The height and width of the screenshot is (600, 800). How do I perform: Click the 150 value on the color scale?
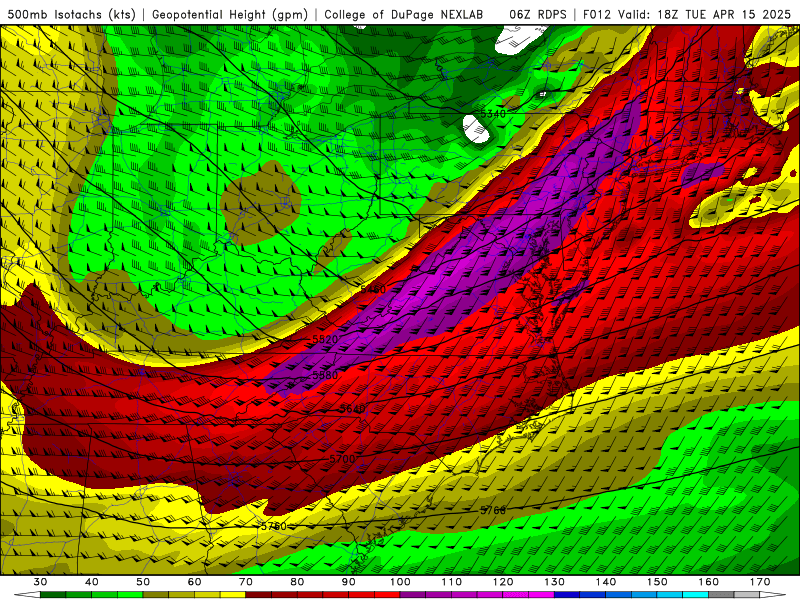point(657,582)
